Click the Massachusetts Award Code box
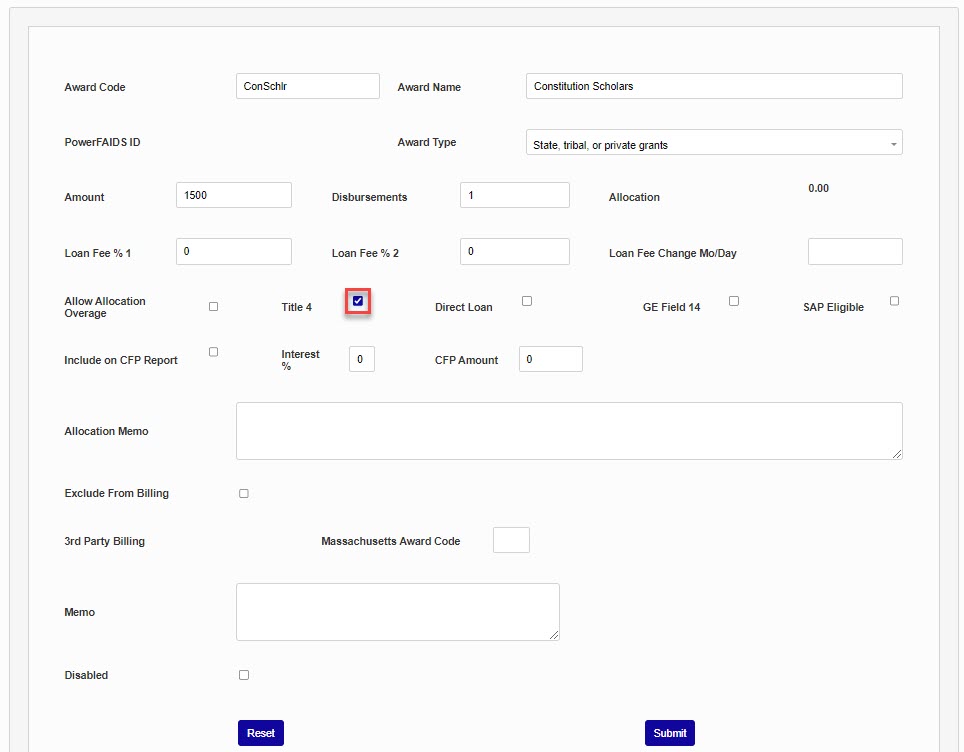This screenshot has height=752, width=964. tap(511, 540)
